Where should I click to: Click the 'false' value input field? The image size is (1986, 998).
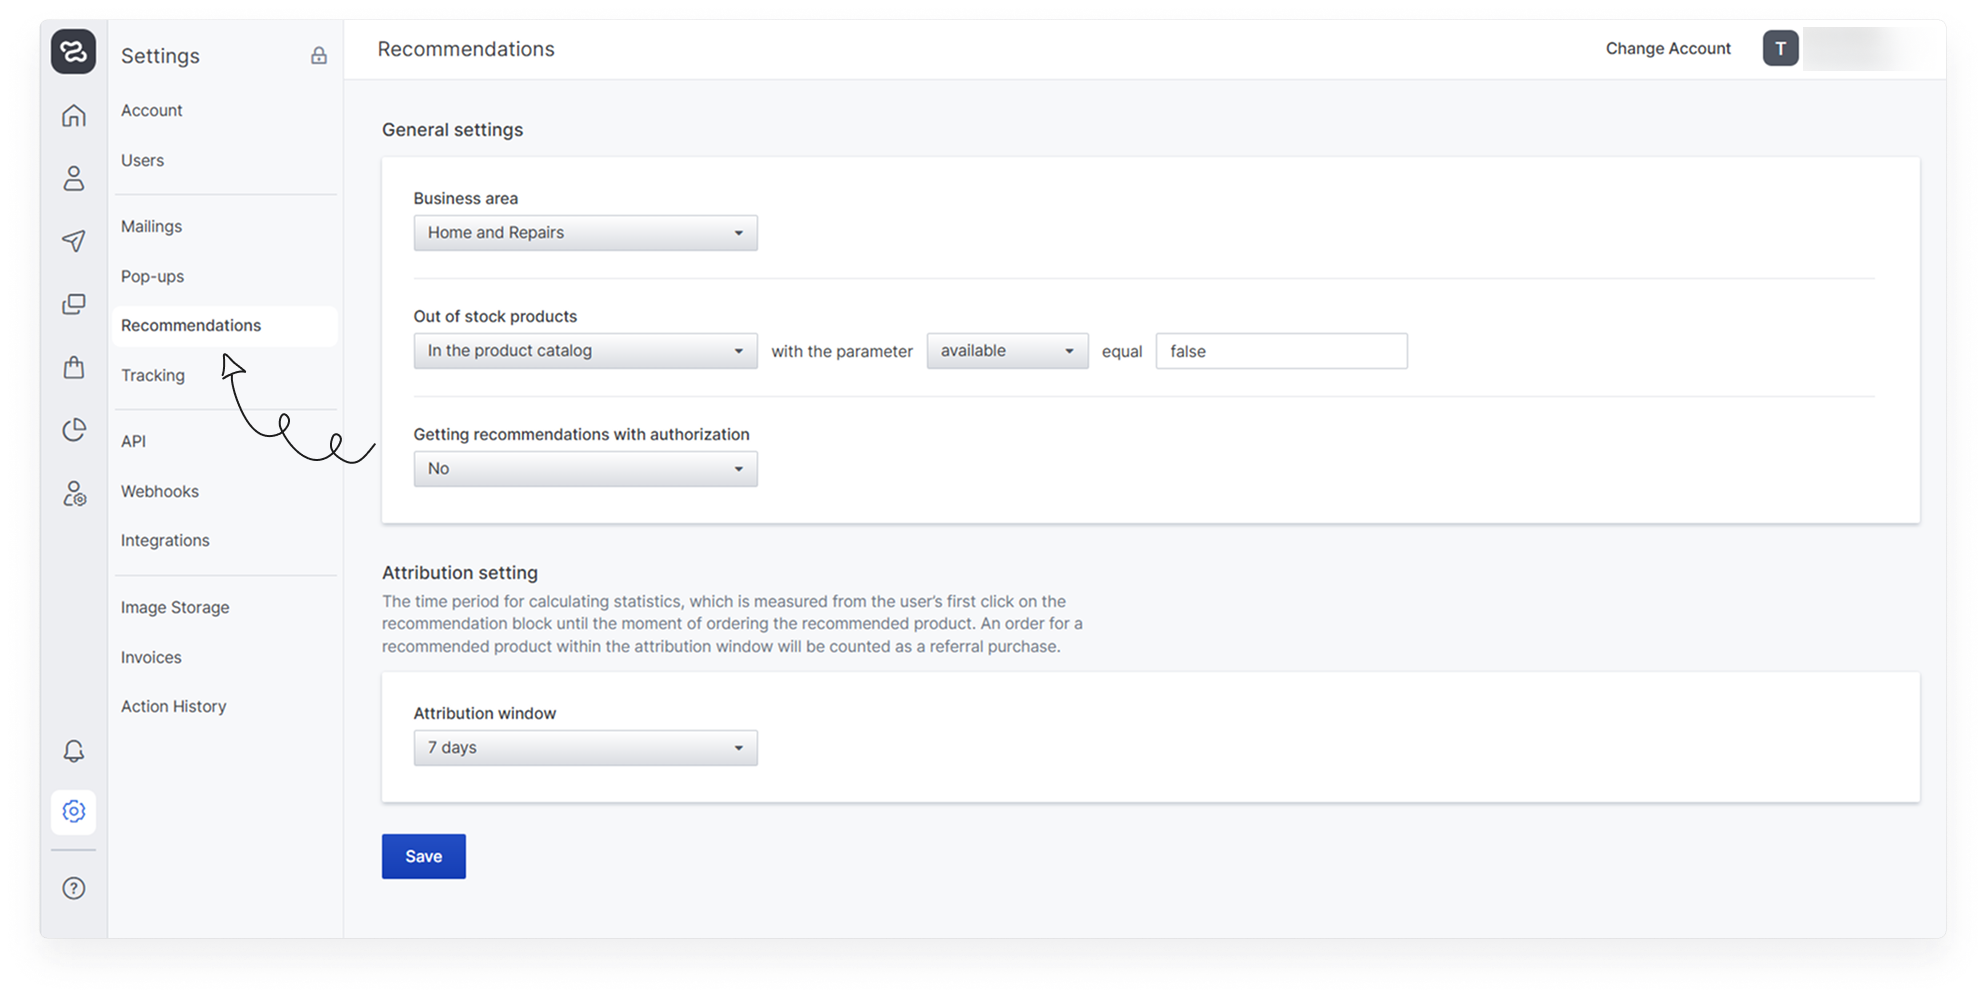pyautogui.click(x=1280, y=351)
